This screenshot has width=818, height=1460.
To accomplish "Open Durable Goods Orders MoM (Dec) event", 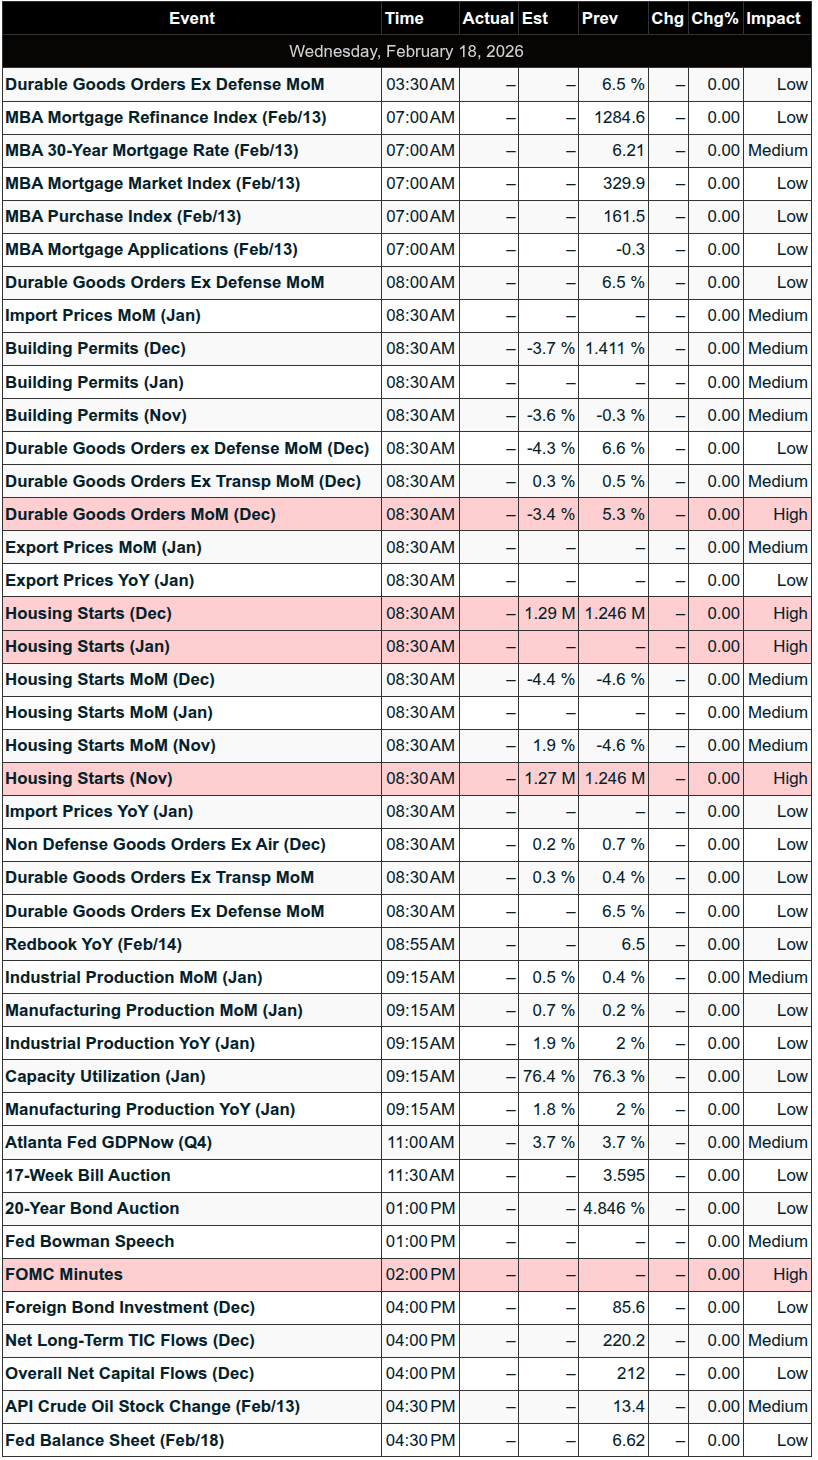I will click(x=140, y=514).
